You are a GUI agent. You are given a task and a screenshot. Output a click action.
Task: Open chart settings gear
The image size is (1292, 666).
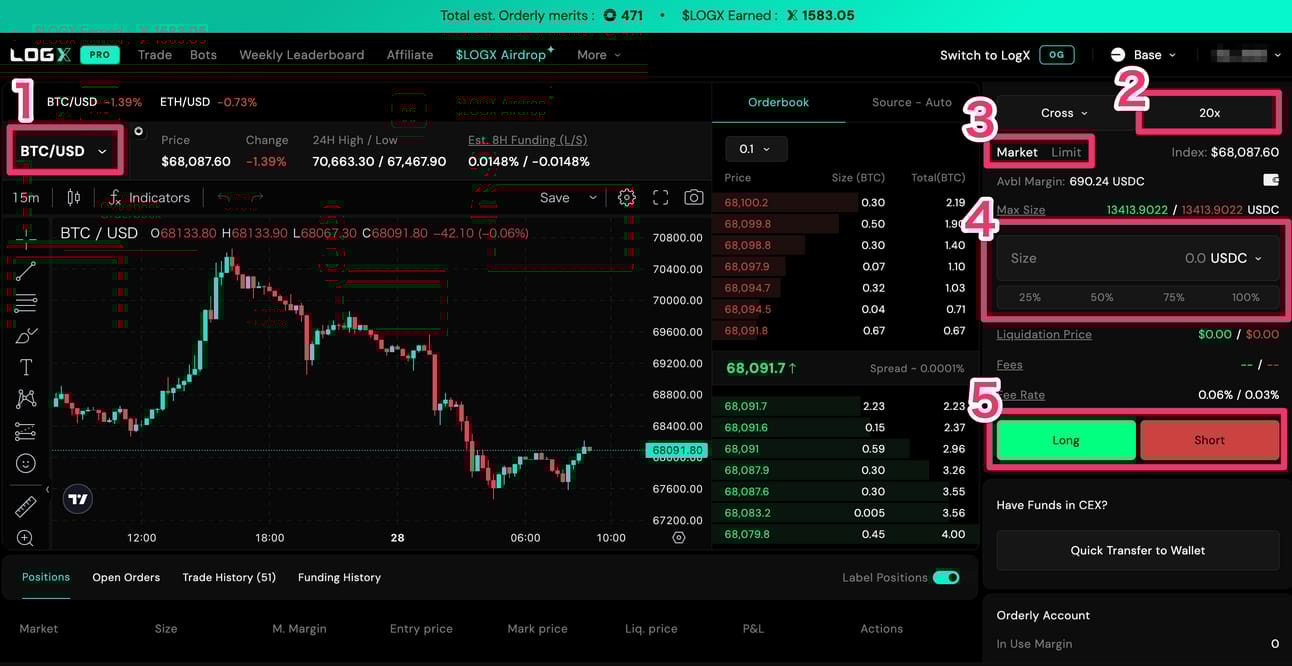[627, 198]
